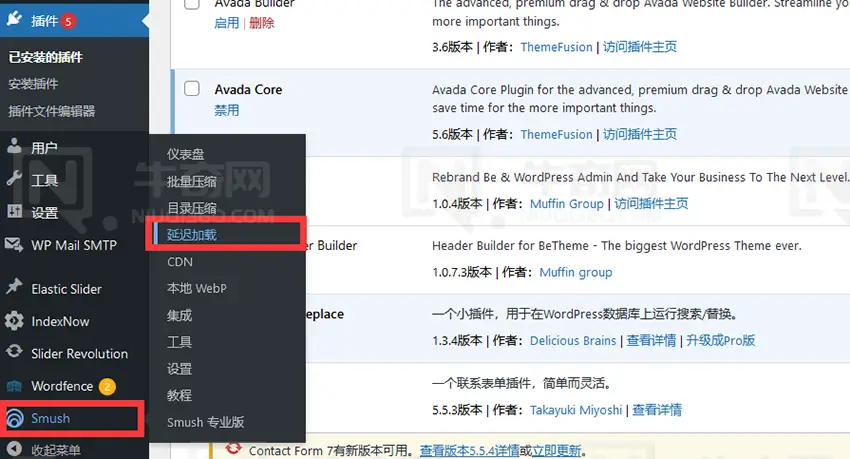This screenshot has width=850, height=459.
Task: Click the Slider Revolution refresh icon
Action: click(15, 353)
